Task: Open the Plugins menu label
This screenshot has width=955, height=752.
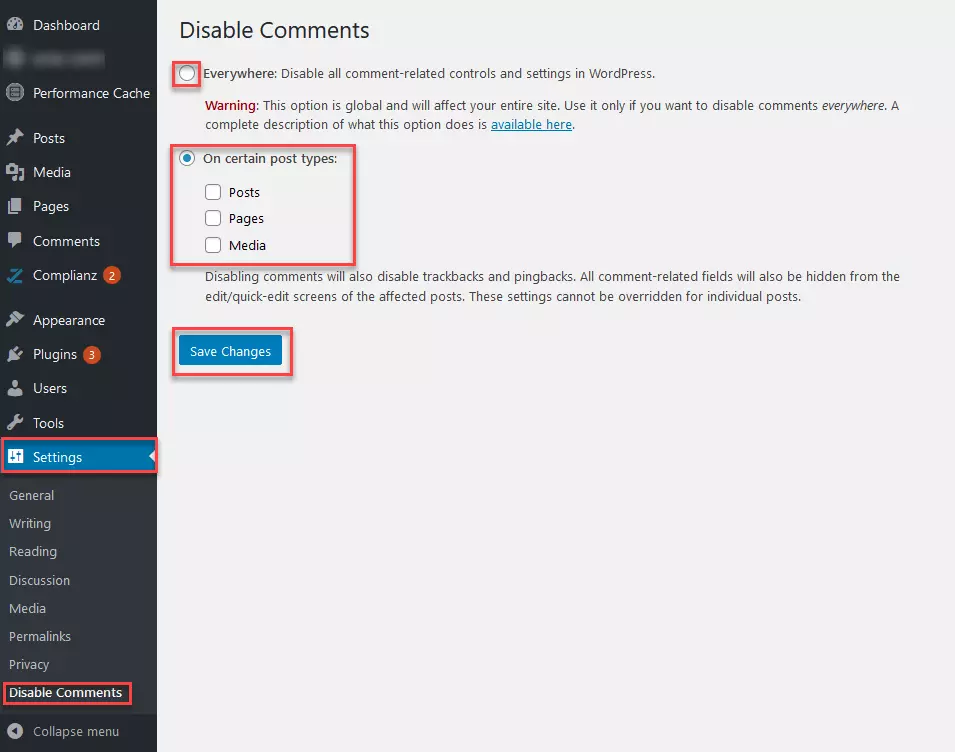Action: coord(55,354)
